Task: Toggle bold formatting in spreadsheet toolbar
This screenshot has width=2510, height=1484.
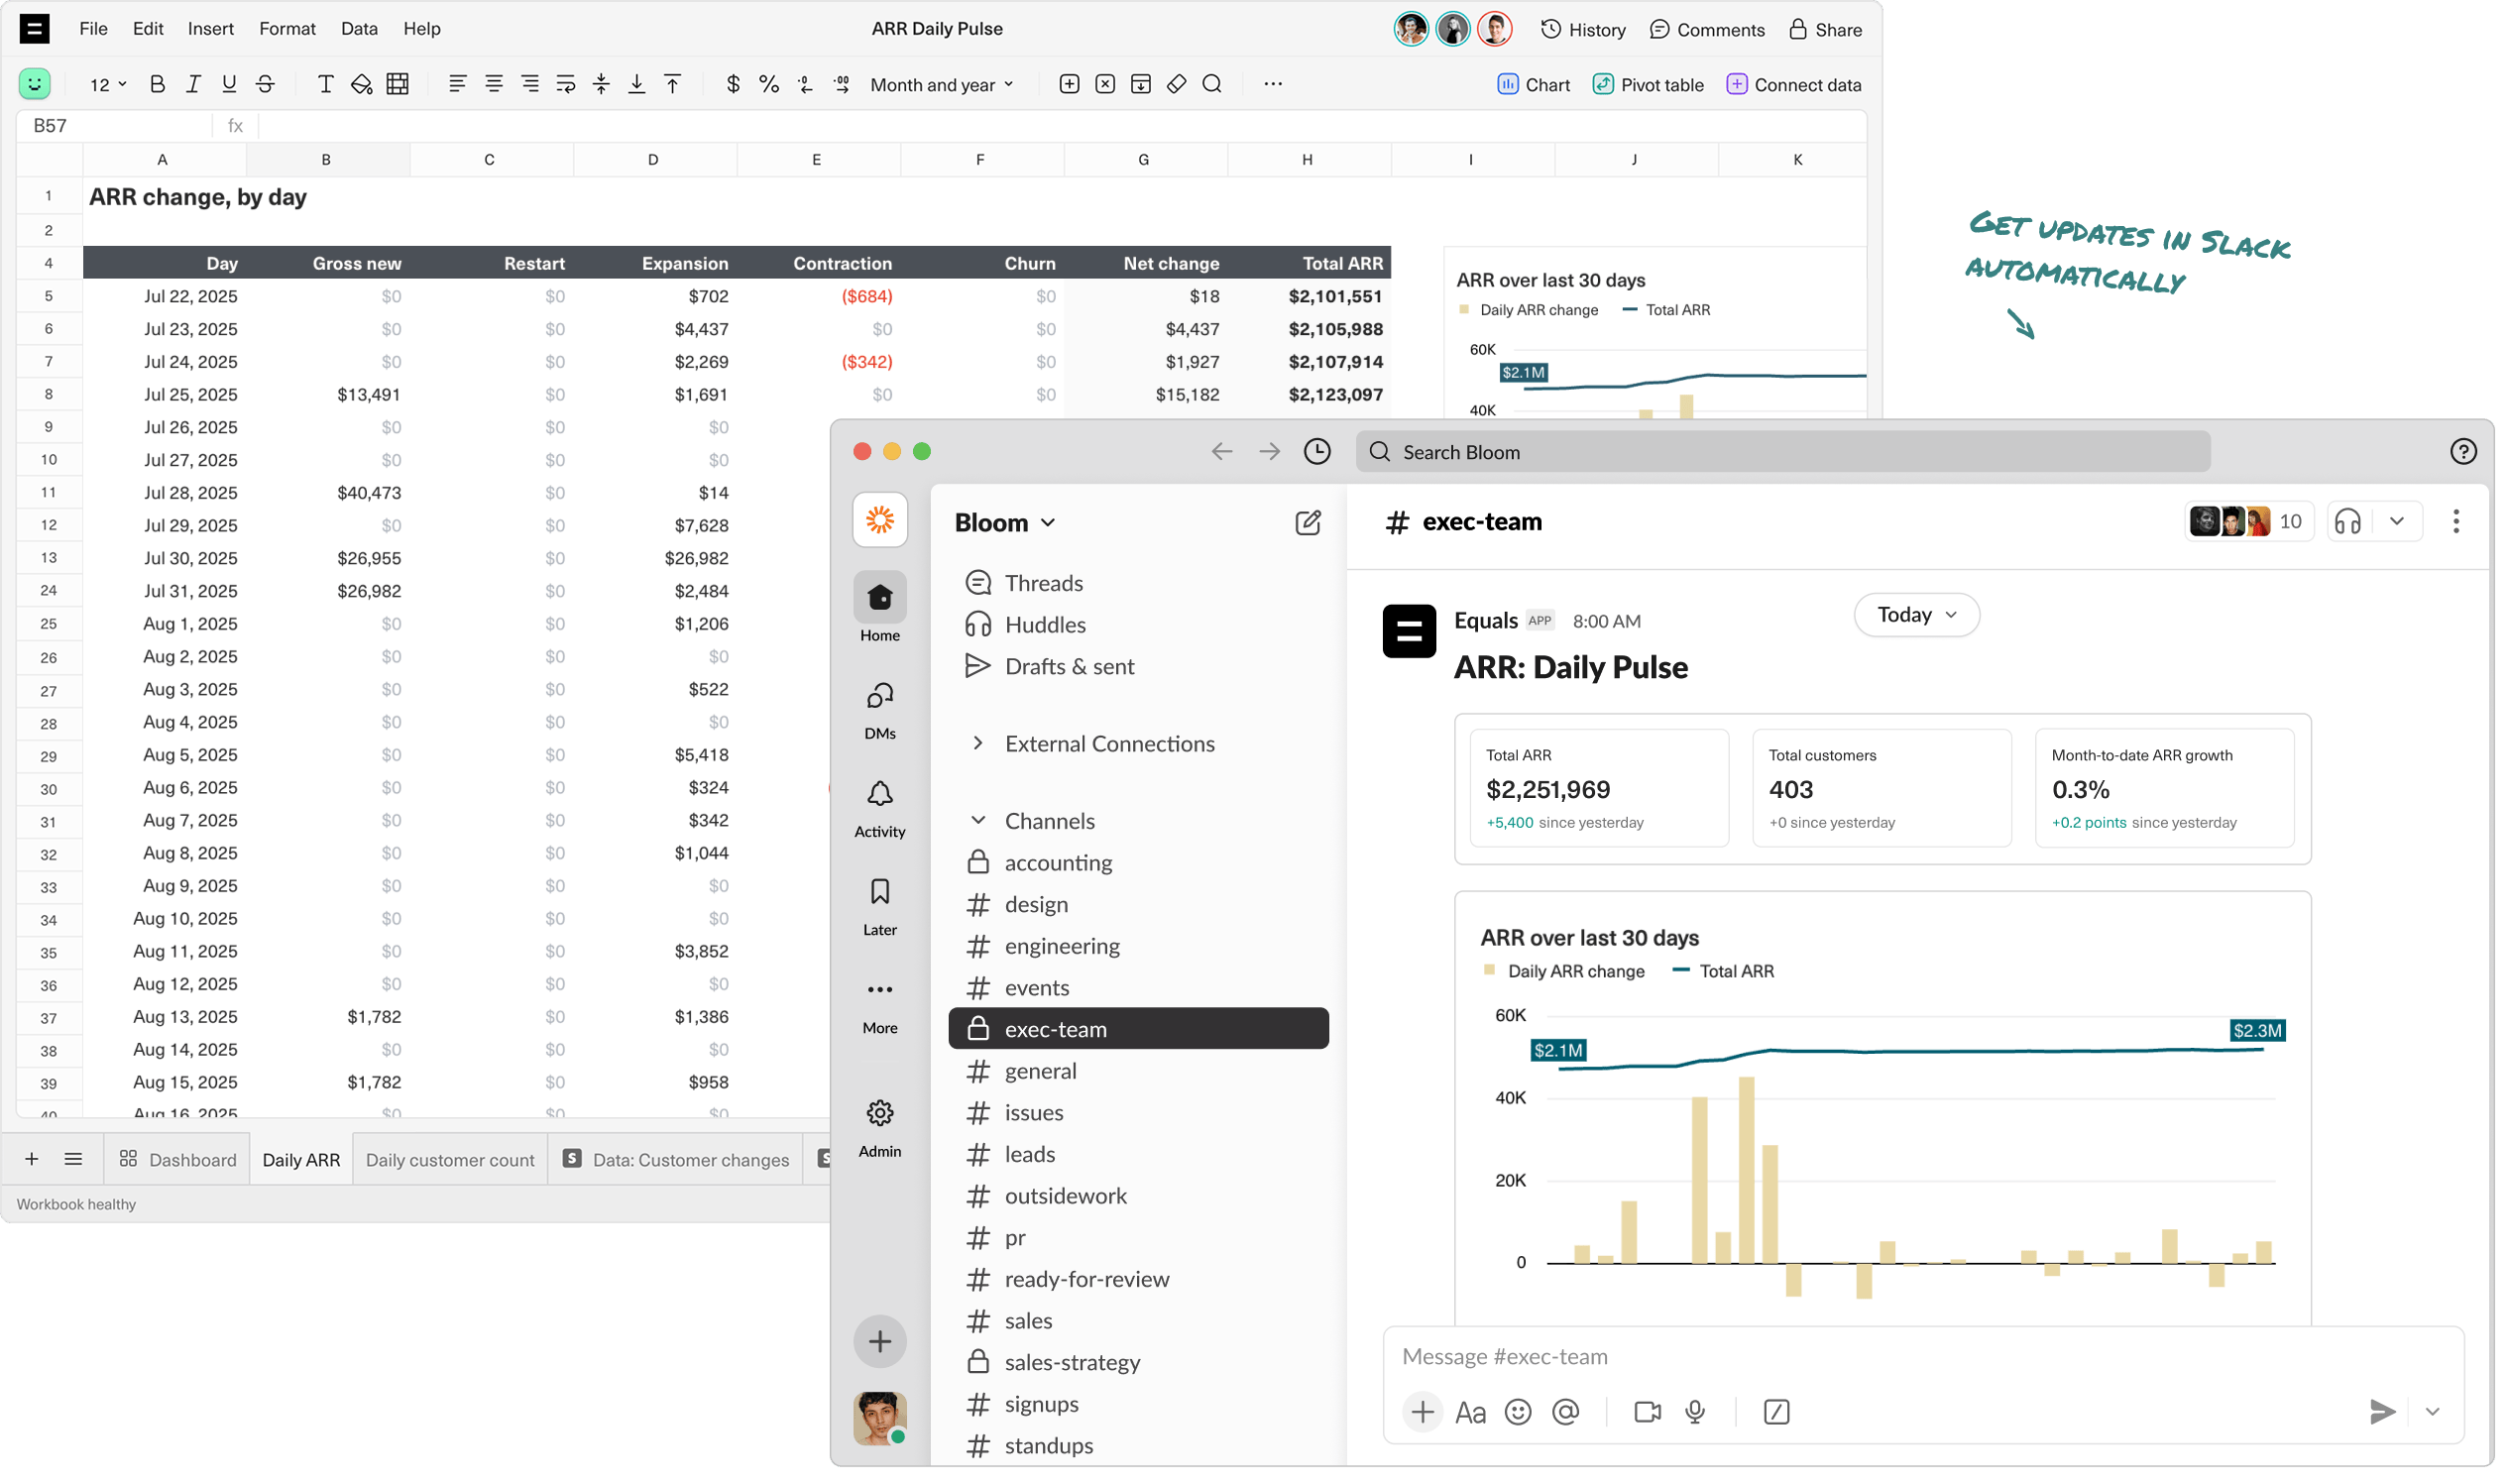Action: (157, 85)
